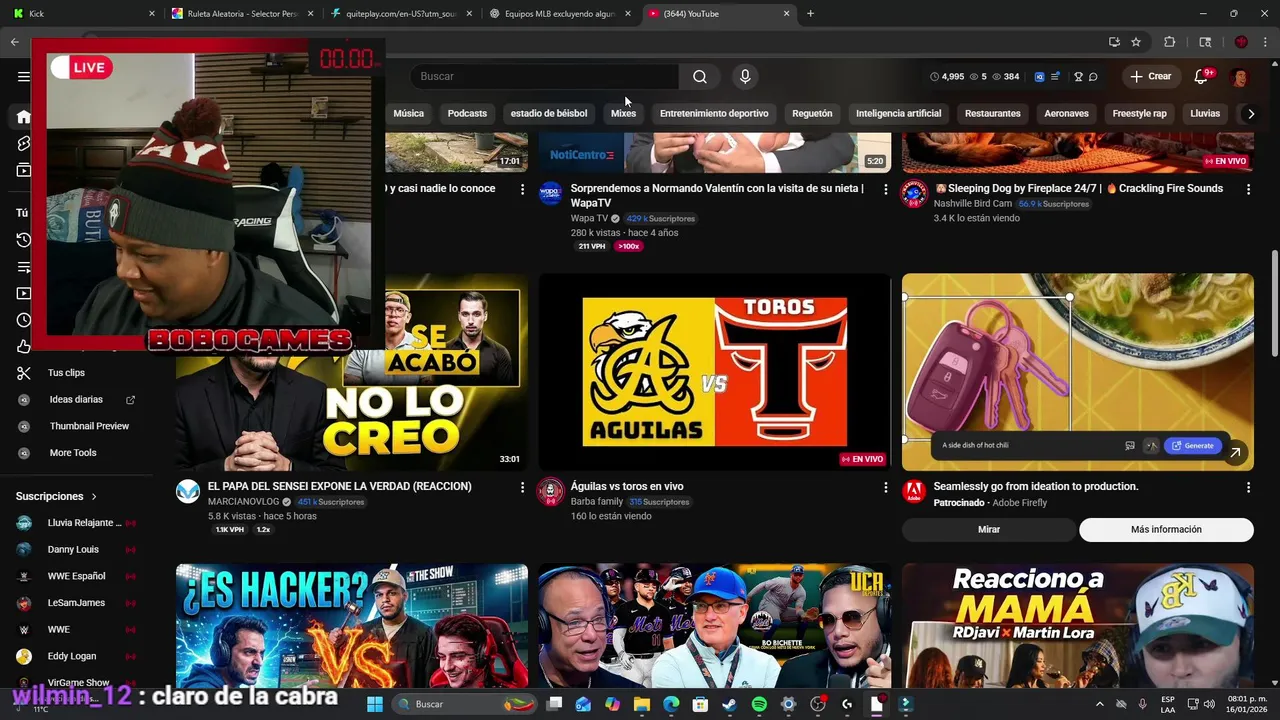Show hidden system tray icons
1280x720 pixels.
tap(1098, 704)
